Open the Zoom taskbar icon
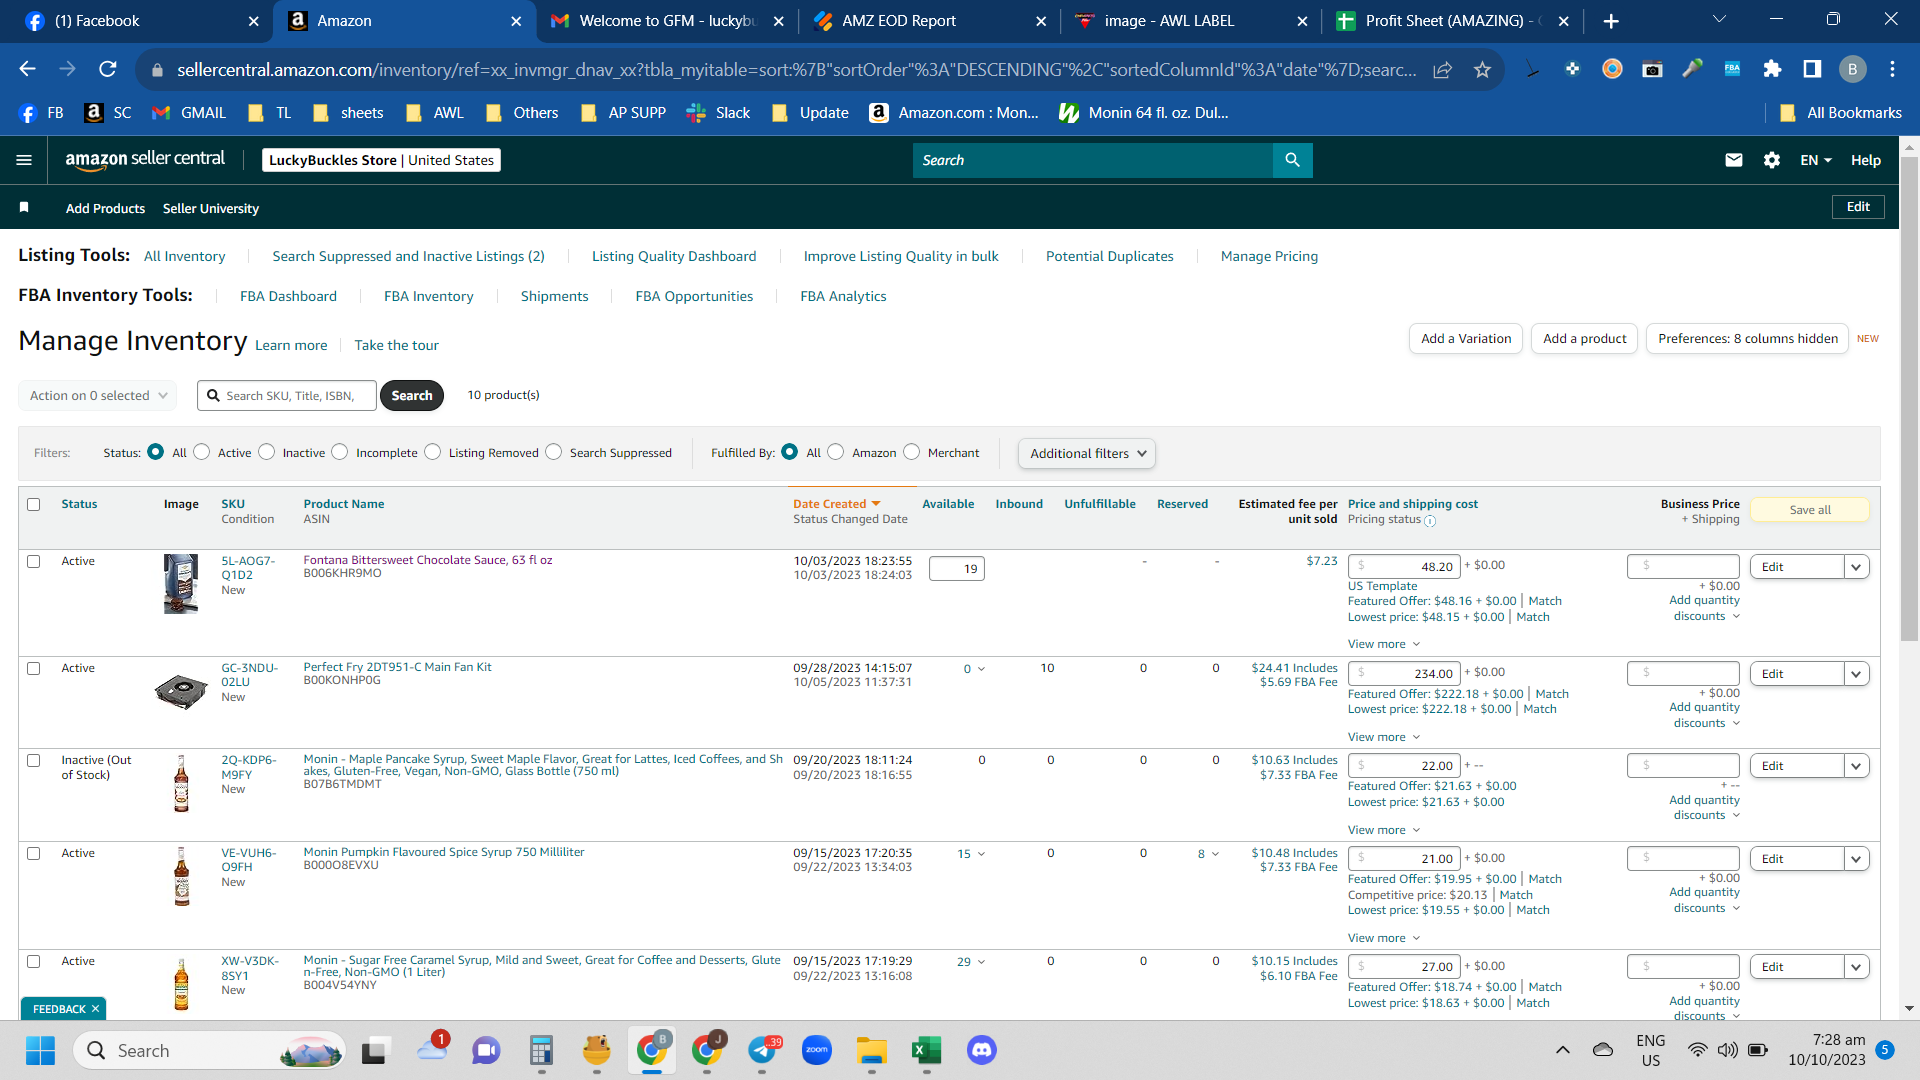1920x1080 pixels. coord(817,1050)
